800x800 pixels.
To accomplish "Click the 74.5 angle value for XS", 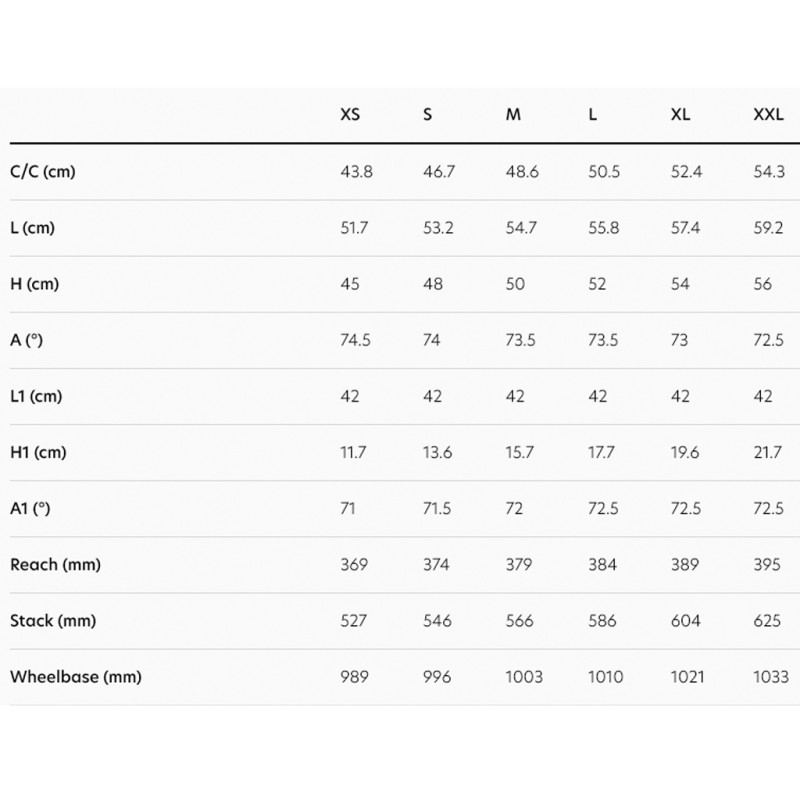I will pos(356,340).
